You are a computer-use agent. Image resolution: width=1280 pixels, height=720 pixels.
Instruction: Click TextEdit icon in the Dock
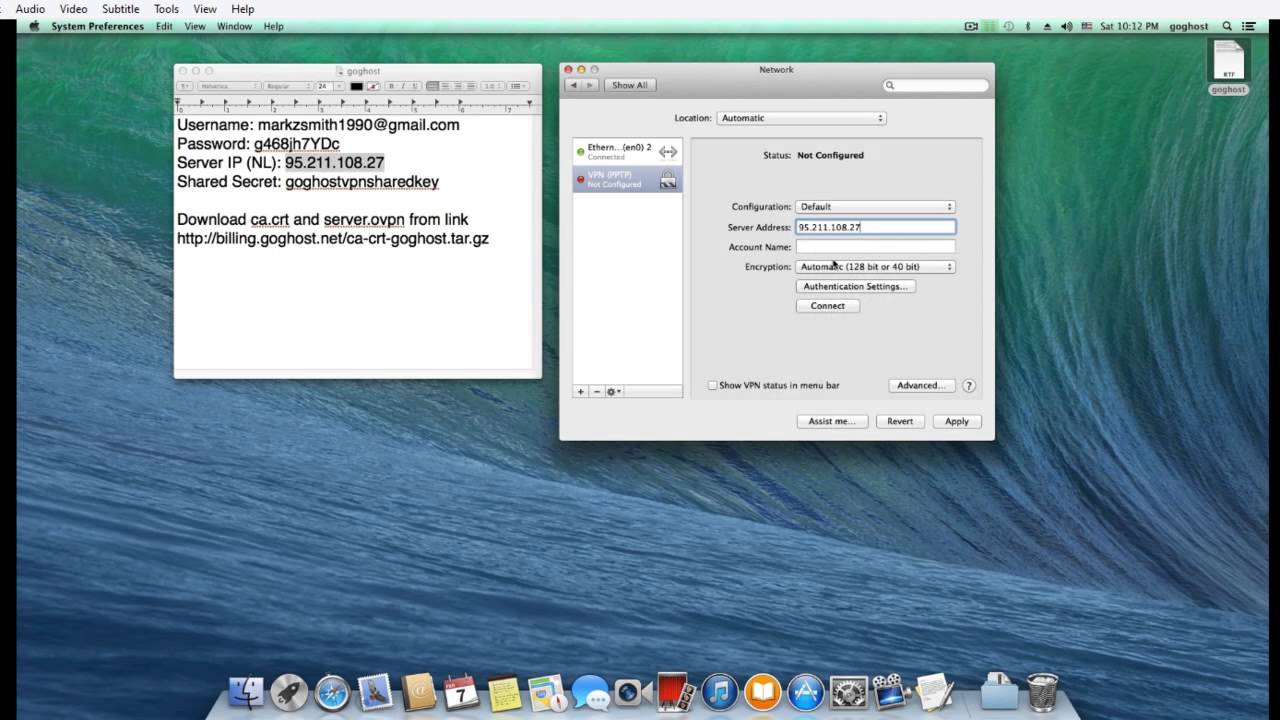[933, 693]
